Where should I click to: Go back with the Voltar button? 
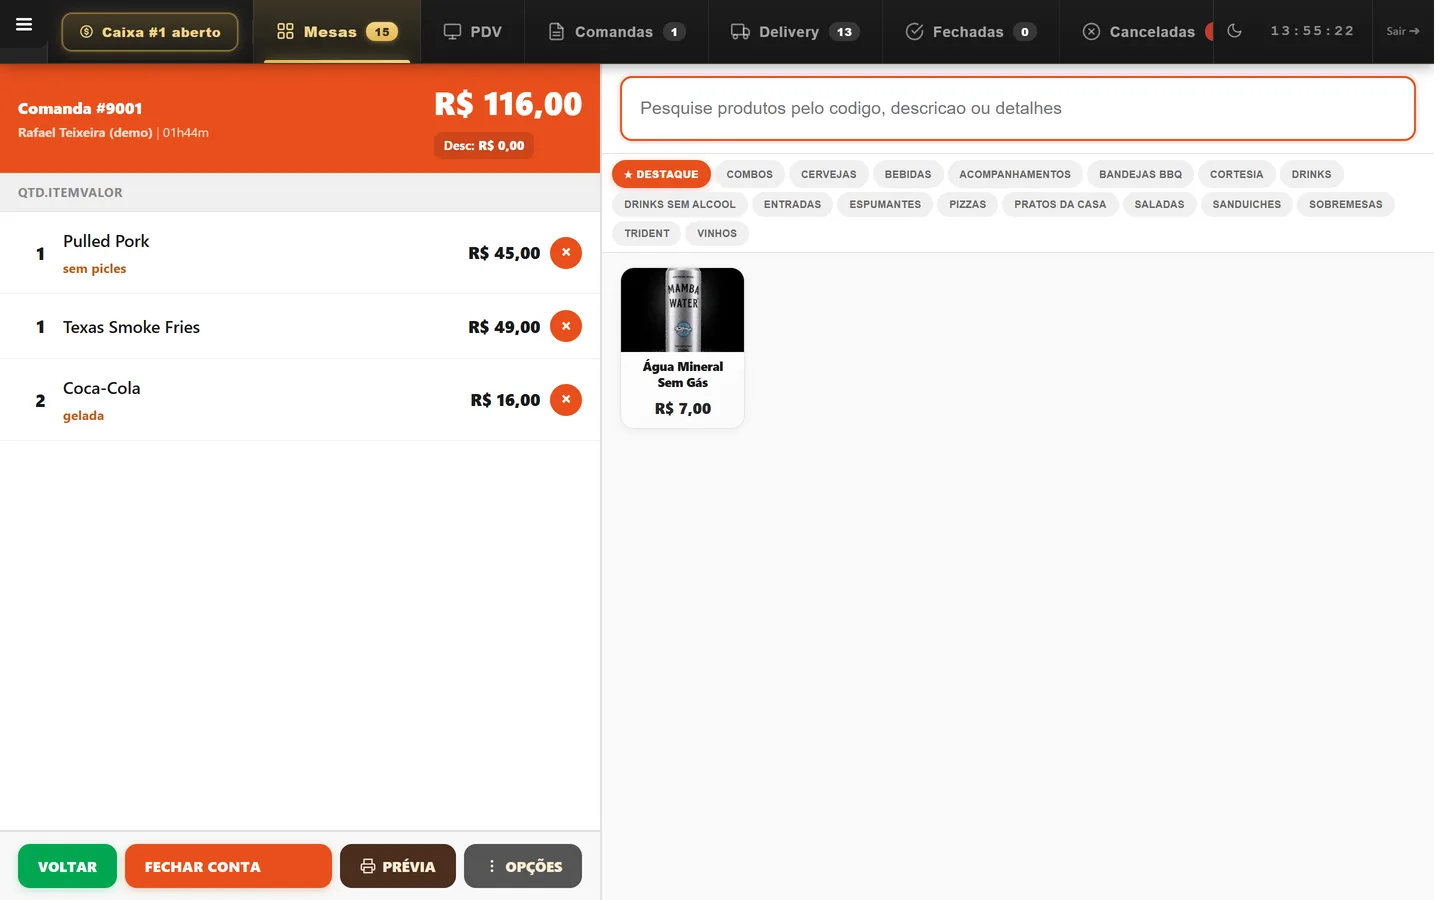point(67,866)
